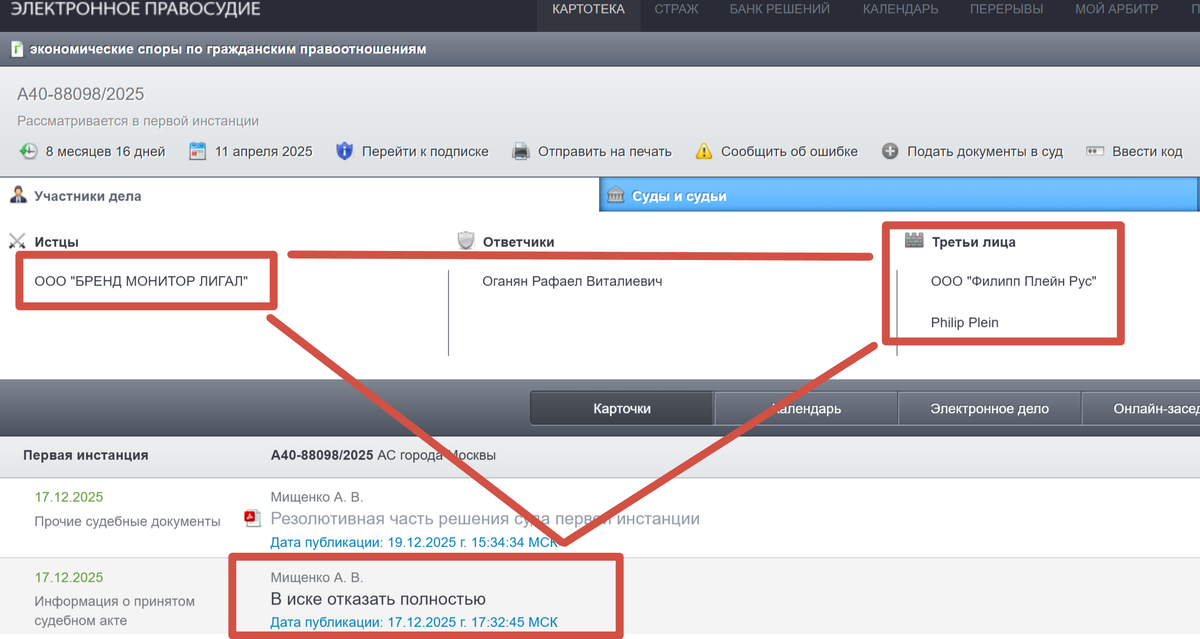Open Мой арбитр in the top menu
Image resolution: width=1200 pixels, height=639 pixels.
coord(1117,10)
